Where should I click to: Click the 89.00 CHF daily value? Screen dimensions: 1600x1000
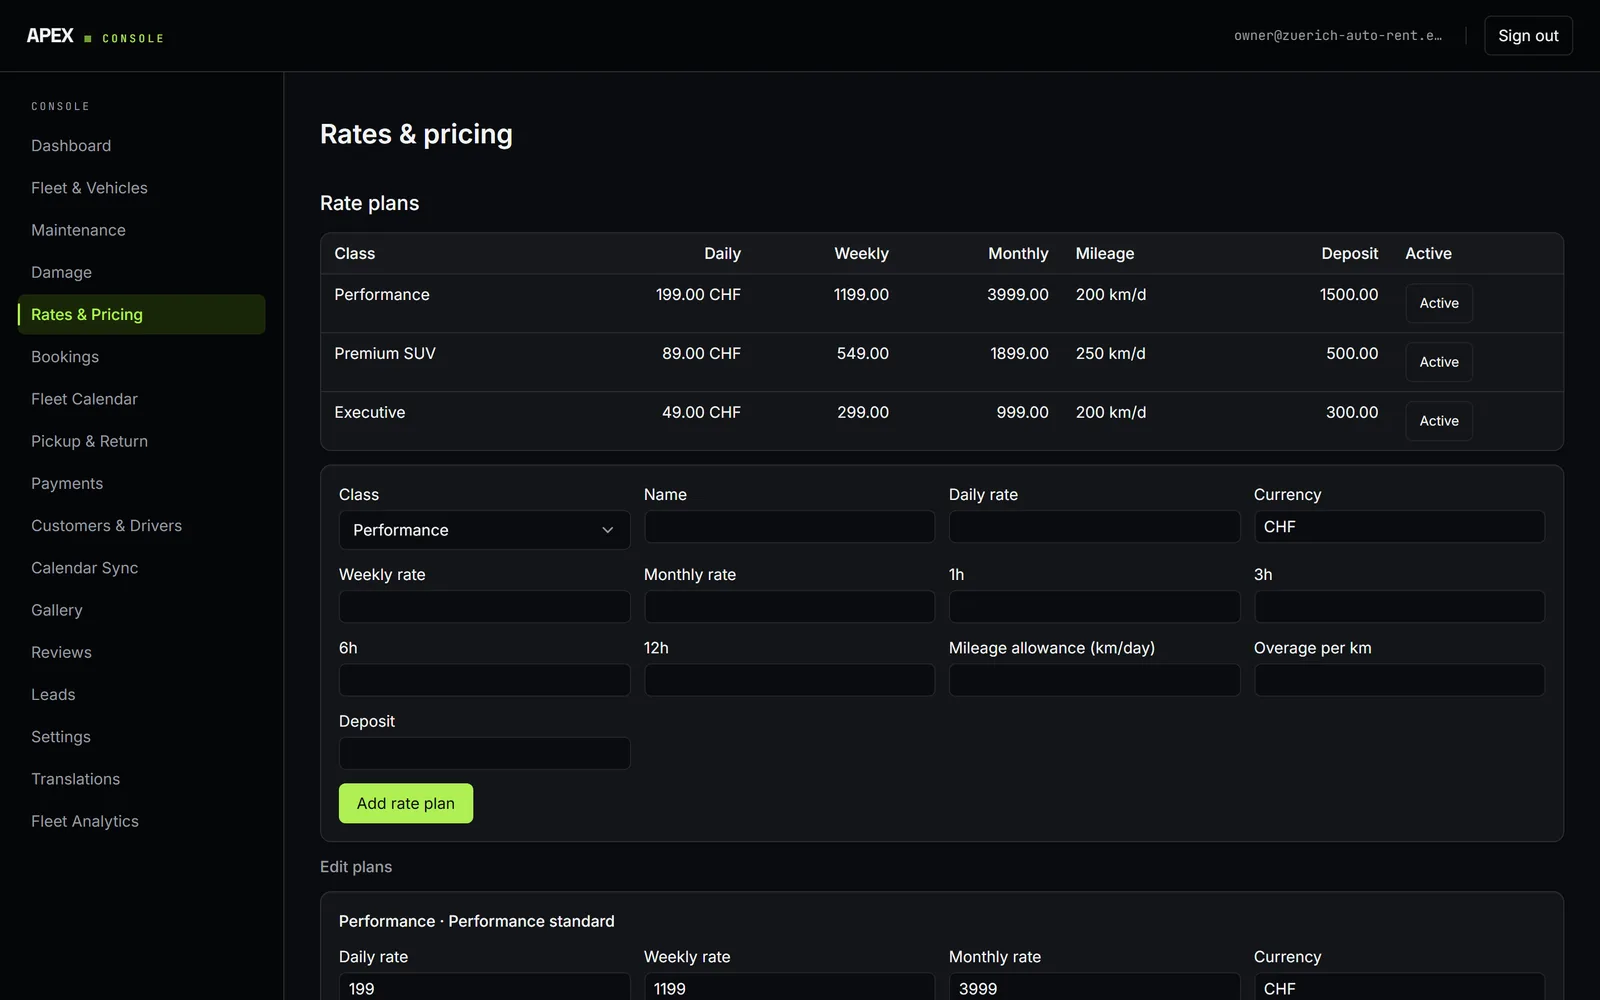click(x=701, y=354)
